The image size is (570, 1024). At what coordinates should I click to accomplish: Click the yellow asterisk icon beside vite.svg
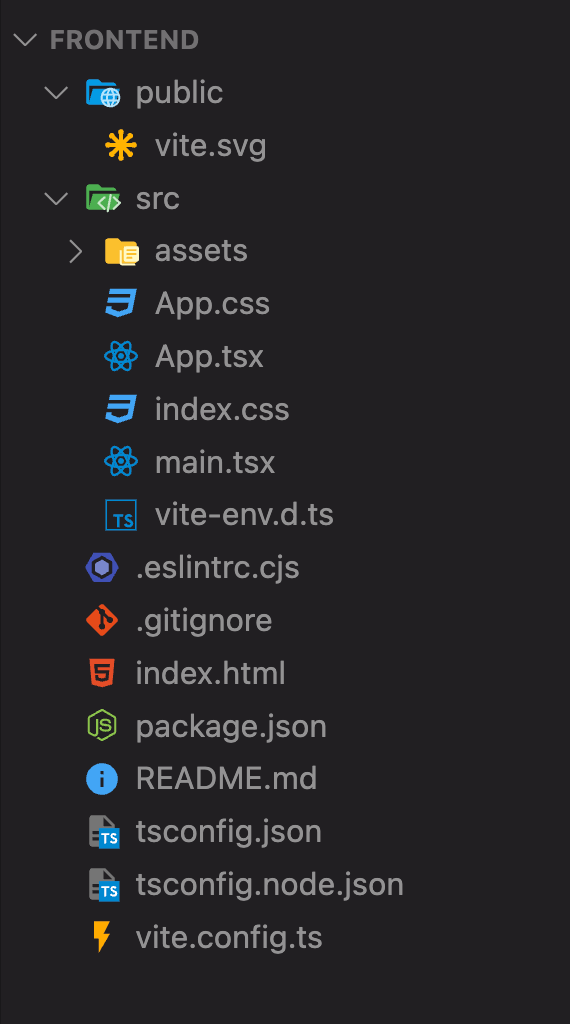click(x=121, y=145)
